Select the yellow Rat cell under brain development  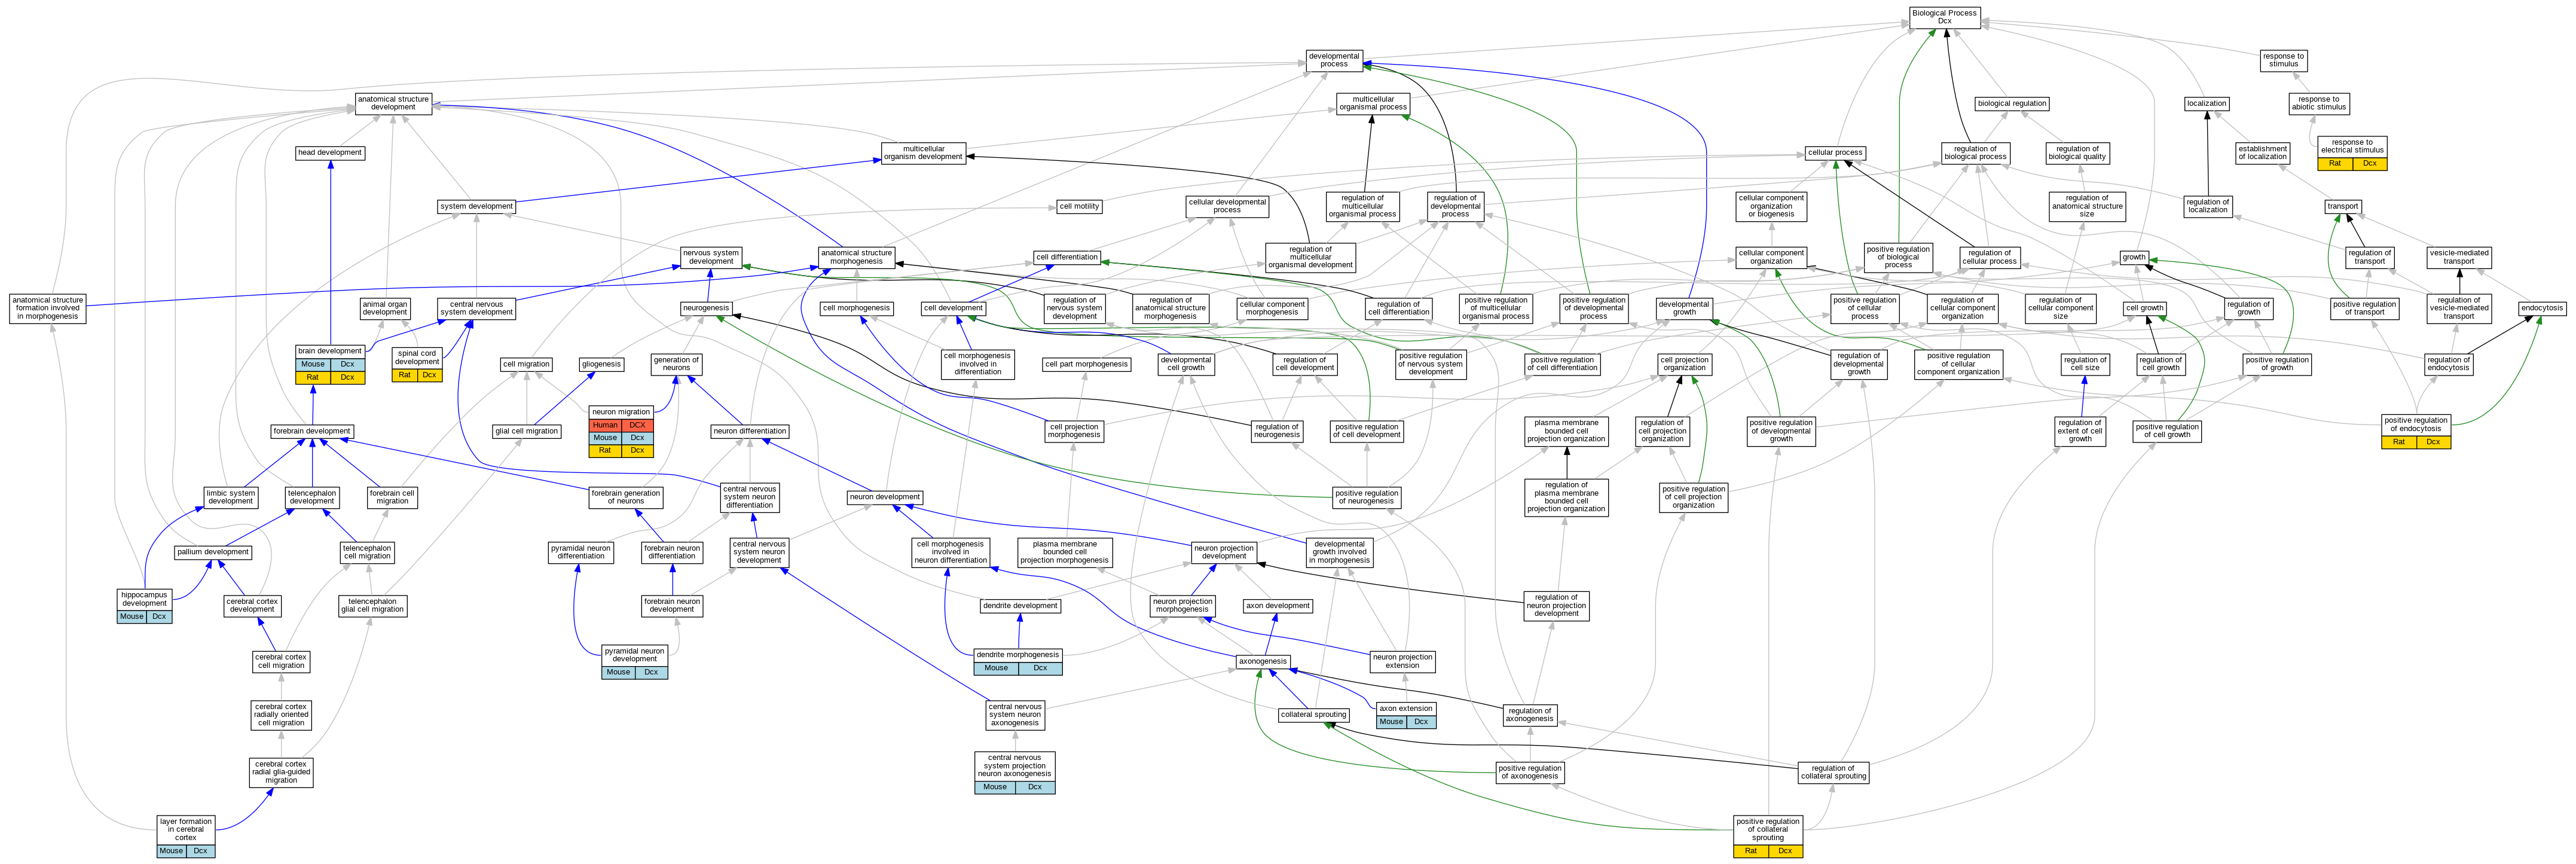point(313,377)
